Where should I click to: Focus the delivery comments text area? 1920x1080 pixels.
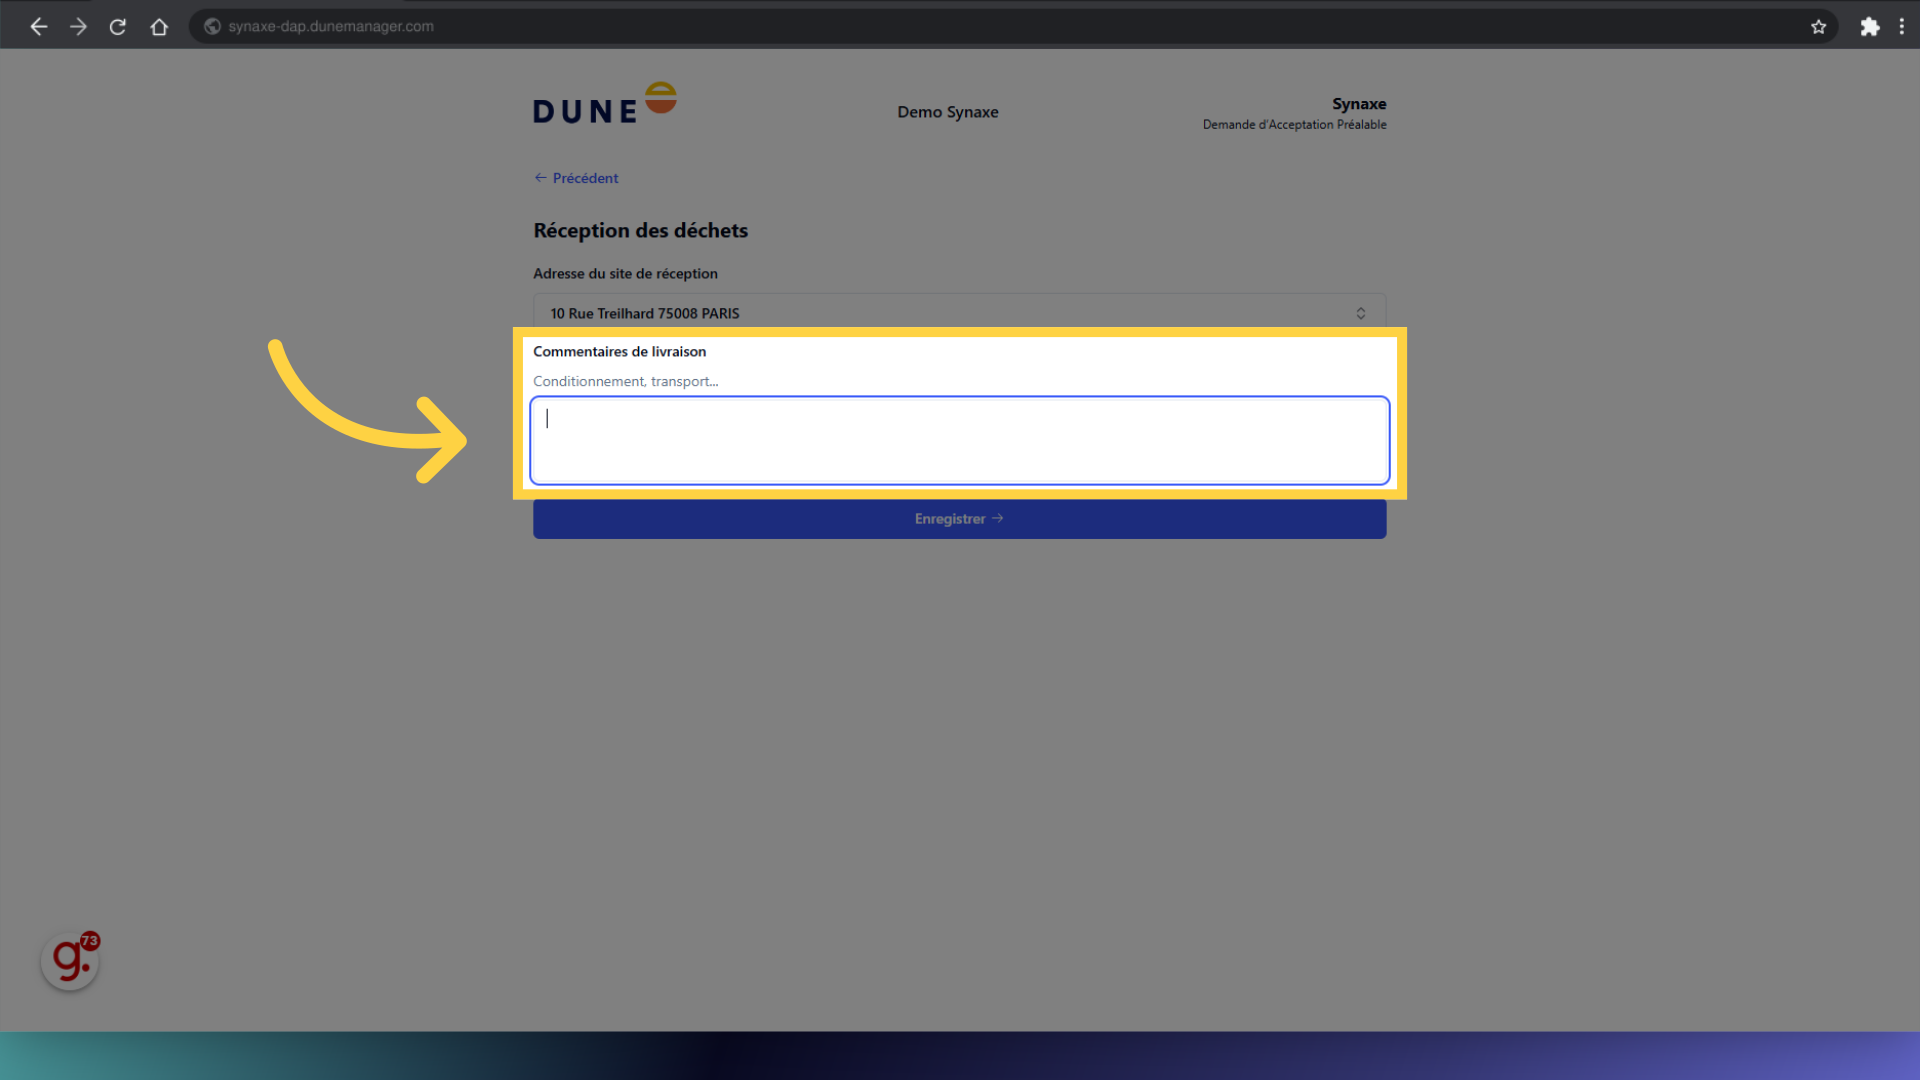pos(958,441)
